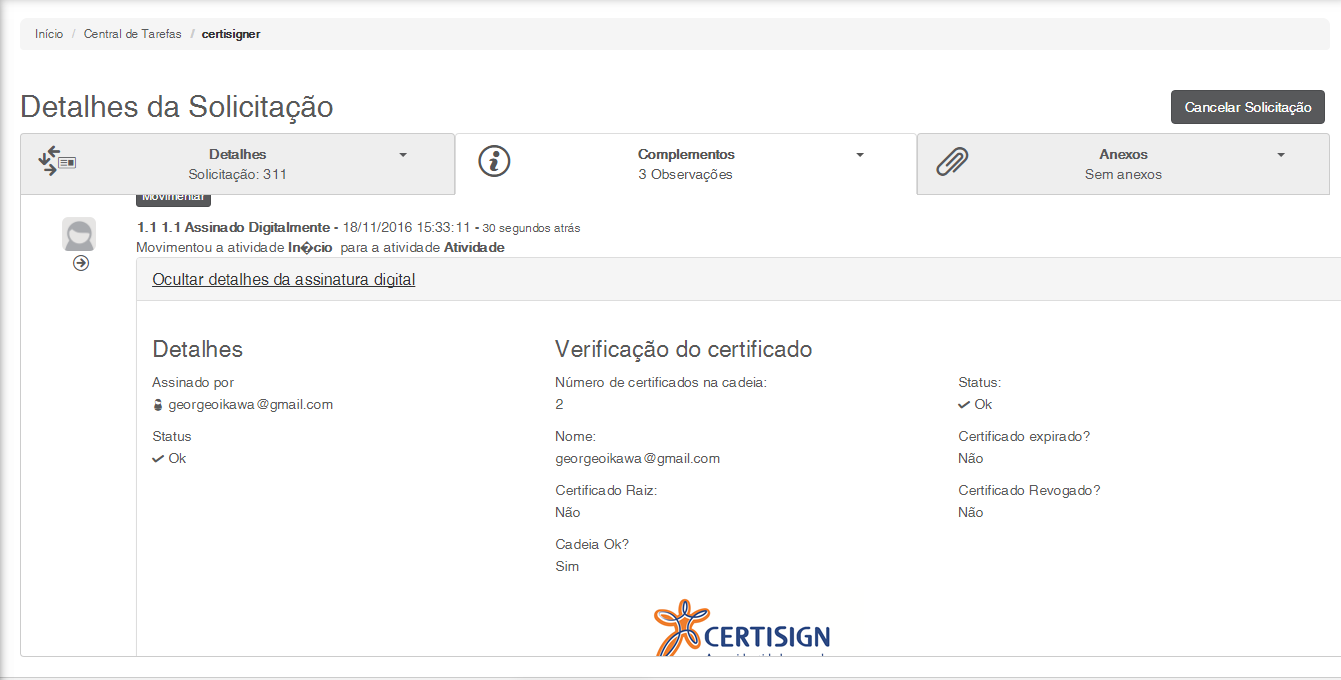Click the dark Movimentar label
The image size is (1341, 680).
tap(173, 198)
